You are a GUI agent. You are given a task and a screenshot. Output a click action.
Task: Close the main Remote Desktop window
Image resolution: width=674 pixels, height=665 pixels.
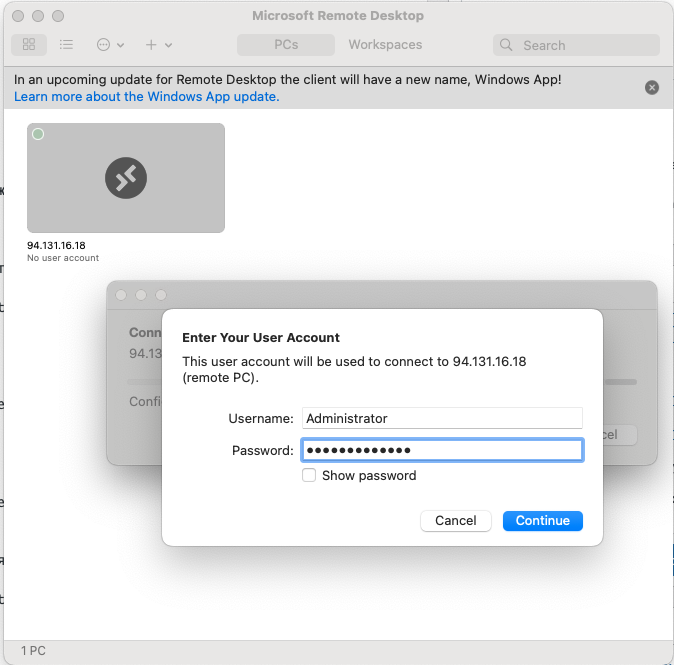pyautogui.click(x=18, y=16)
